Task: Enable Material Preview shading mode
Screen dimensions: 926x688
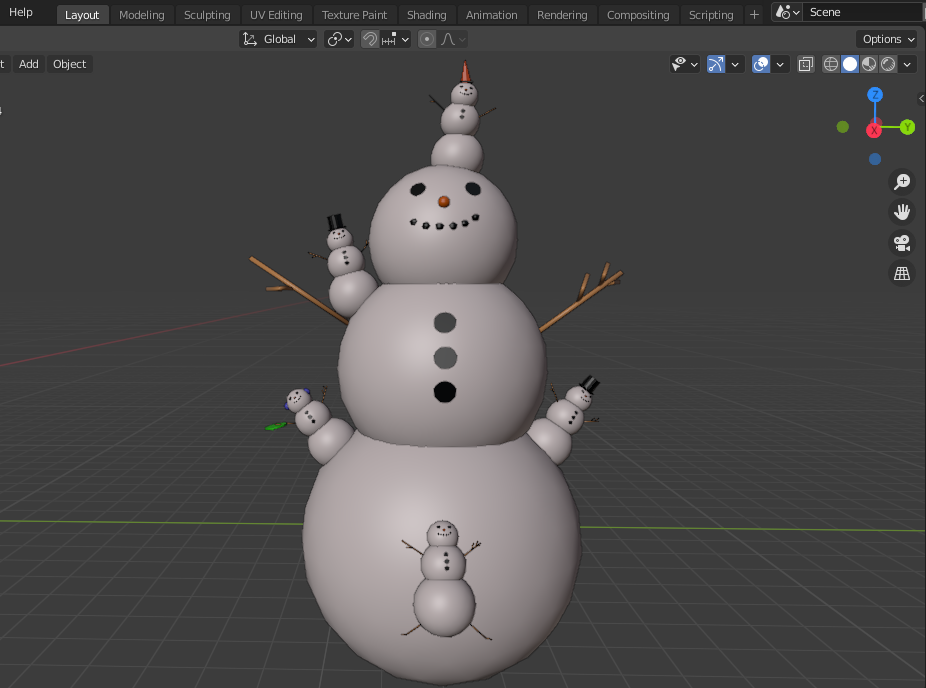Action: 869,63
